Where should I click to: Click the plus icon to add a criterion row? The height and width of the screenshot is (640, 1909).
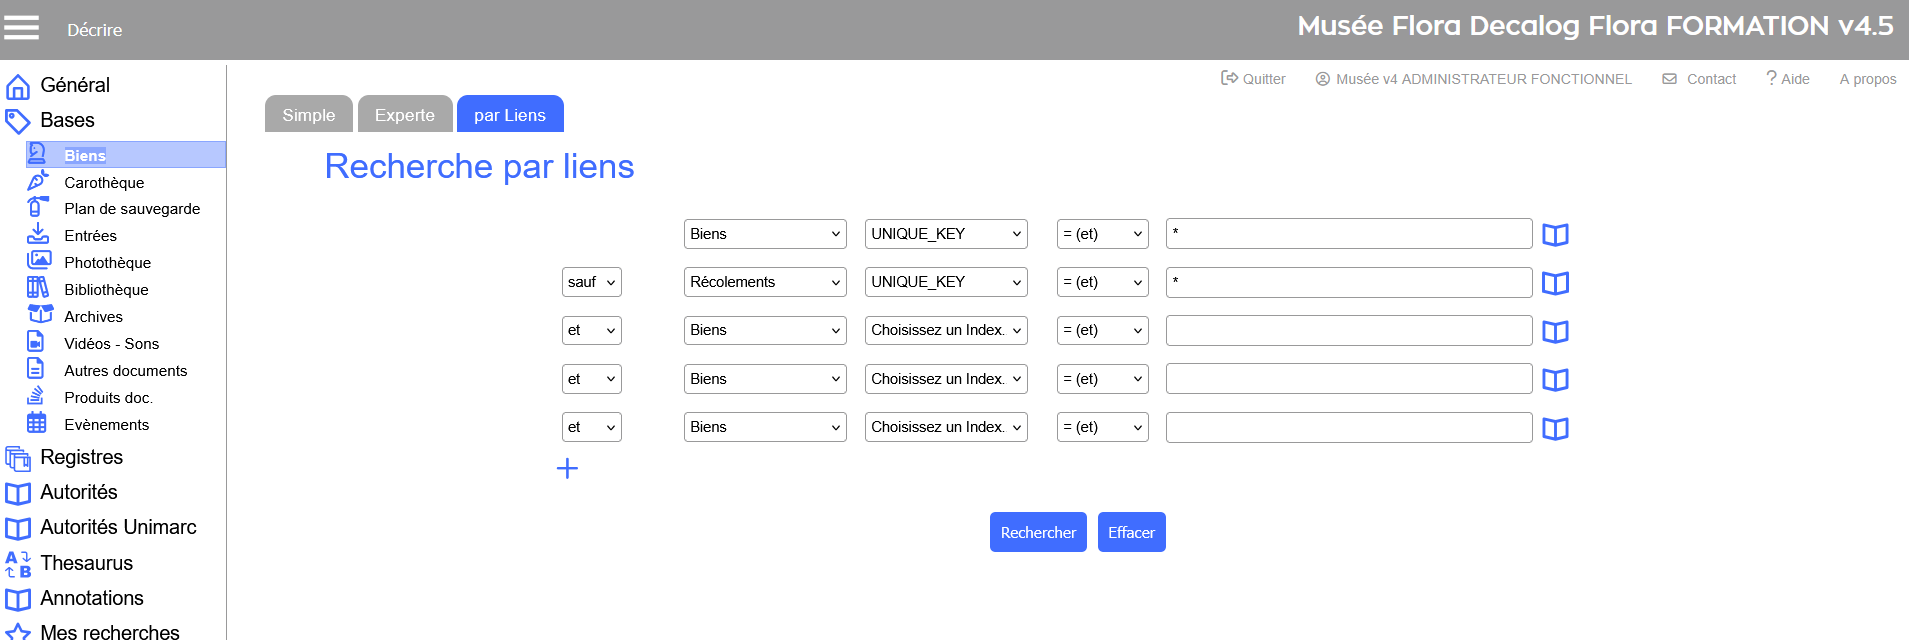[x=567, y=468]
